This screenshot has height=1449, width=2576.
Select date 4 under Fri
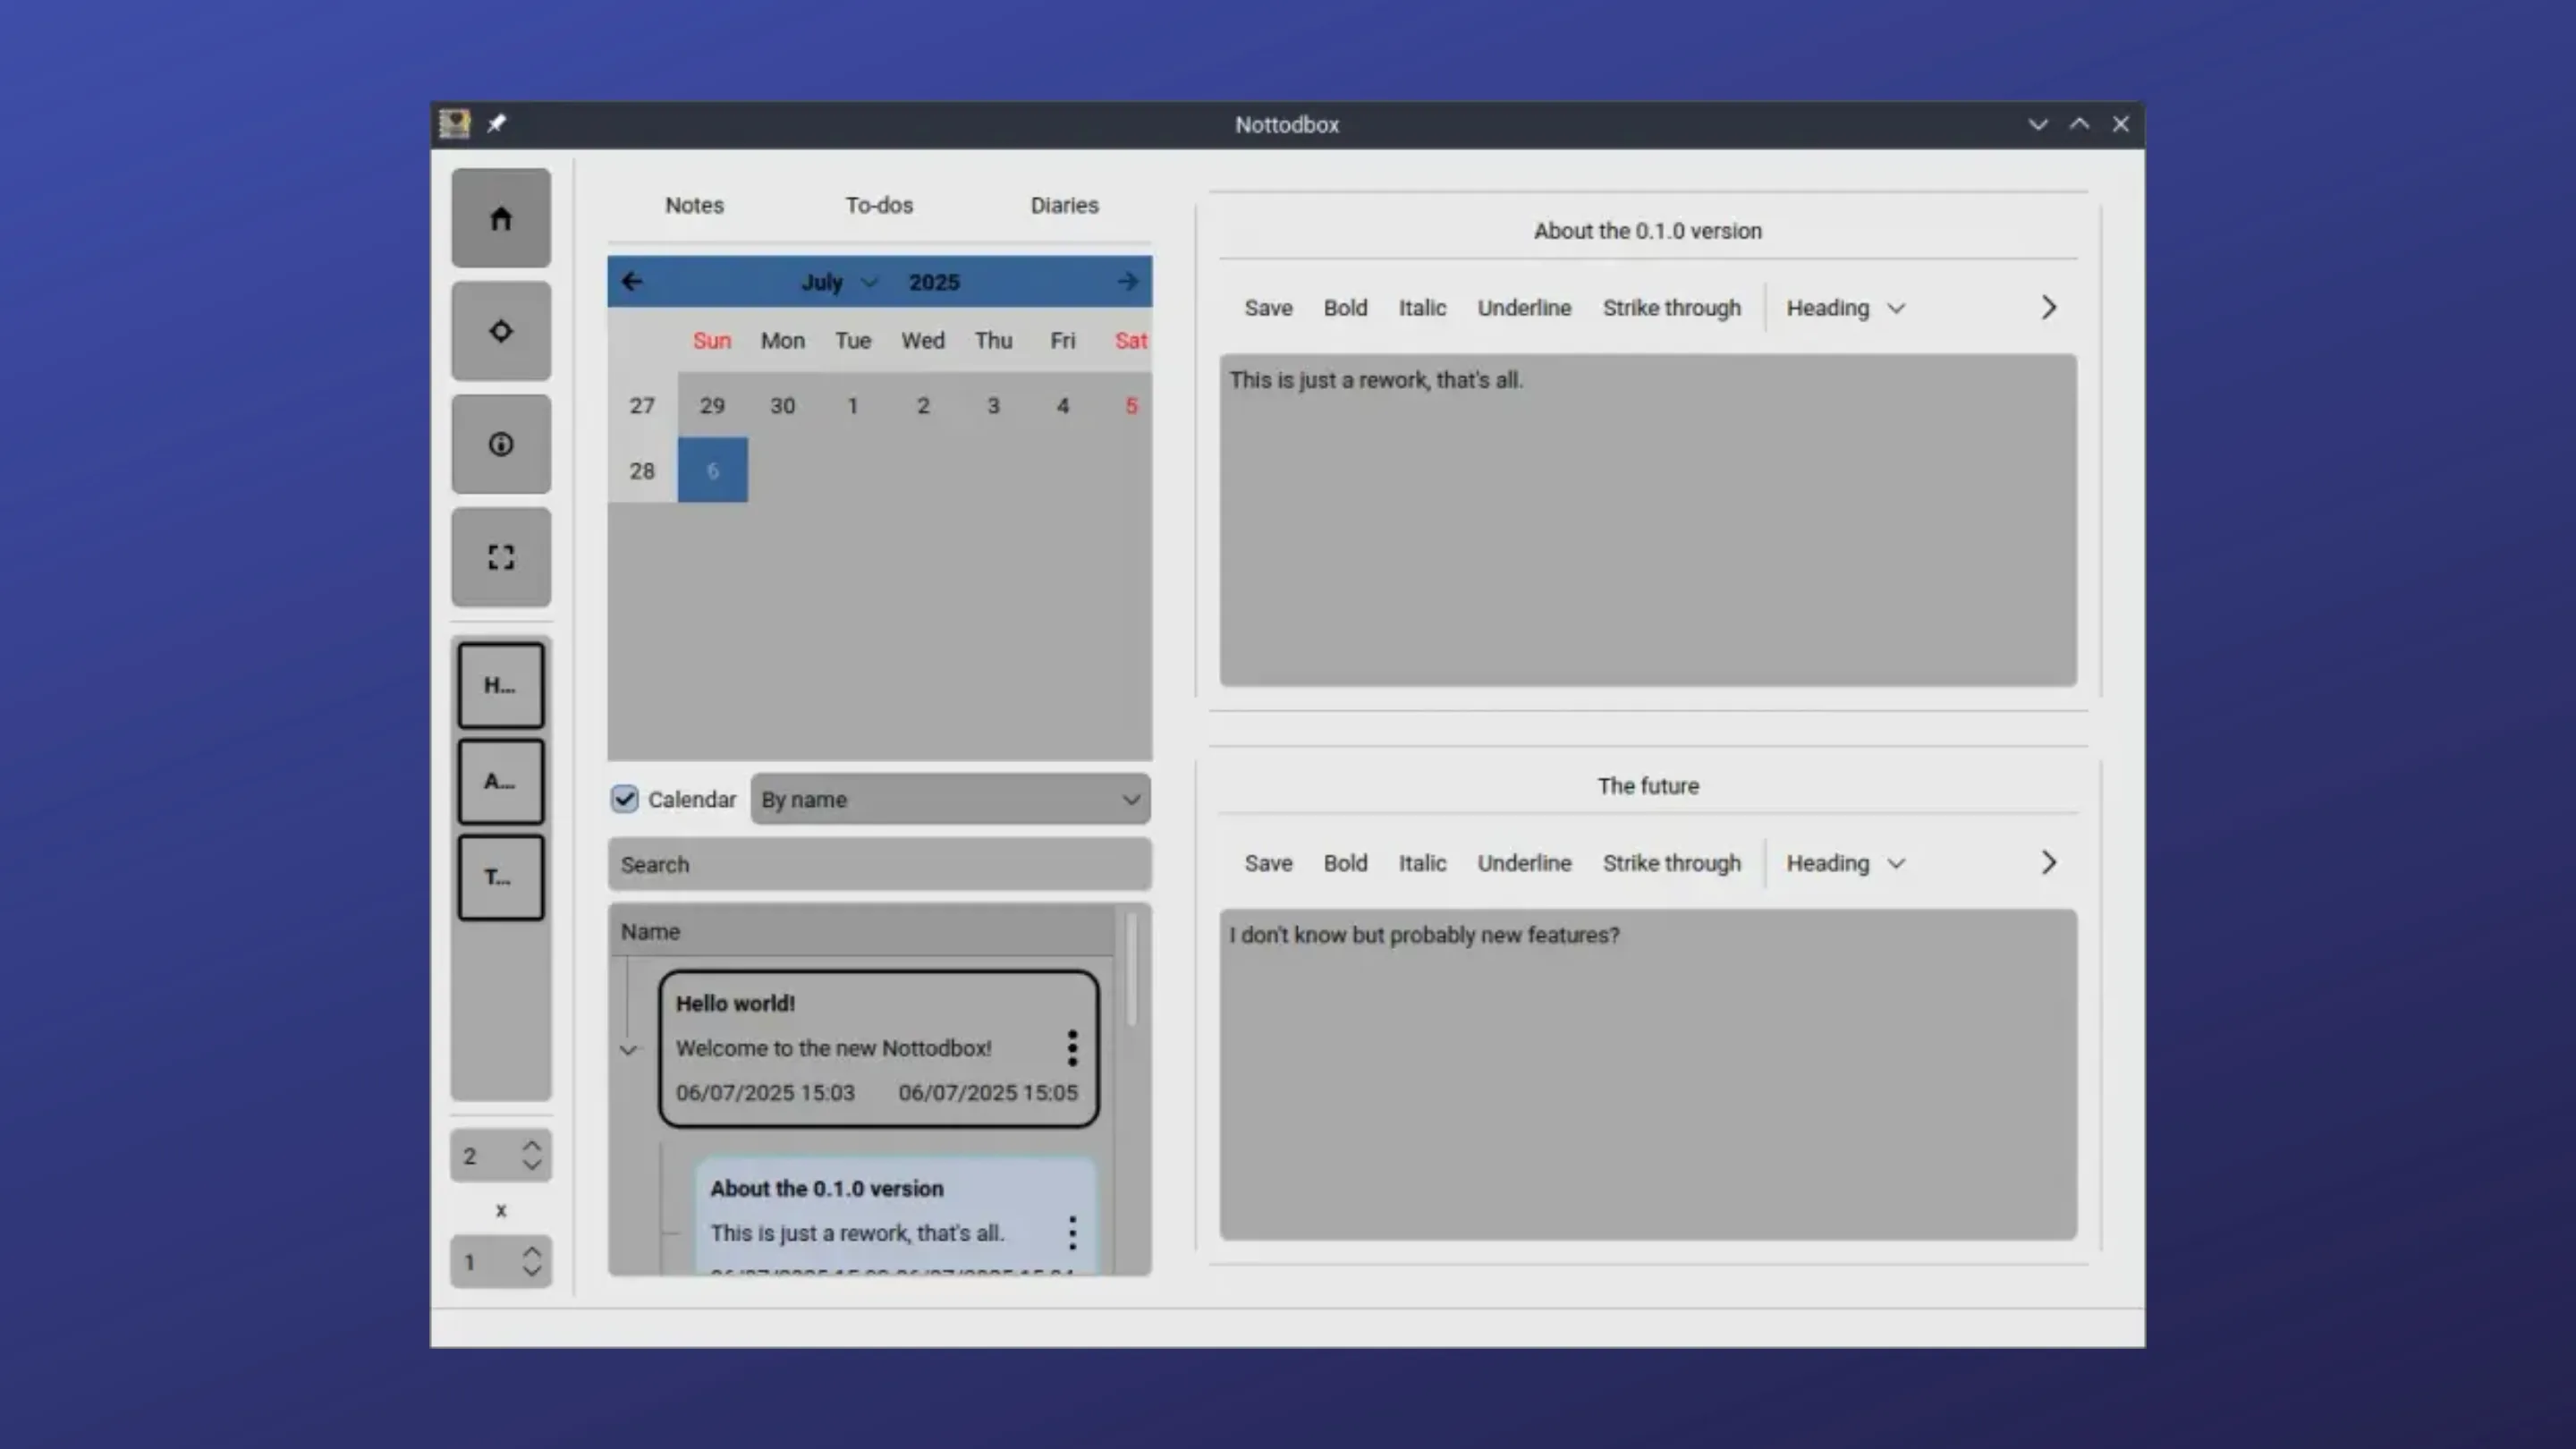pyautogui.click(x=1063, y=405)
